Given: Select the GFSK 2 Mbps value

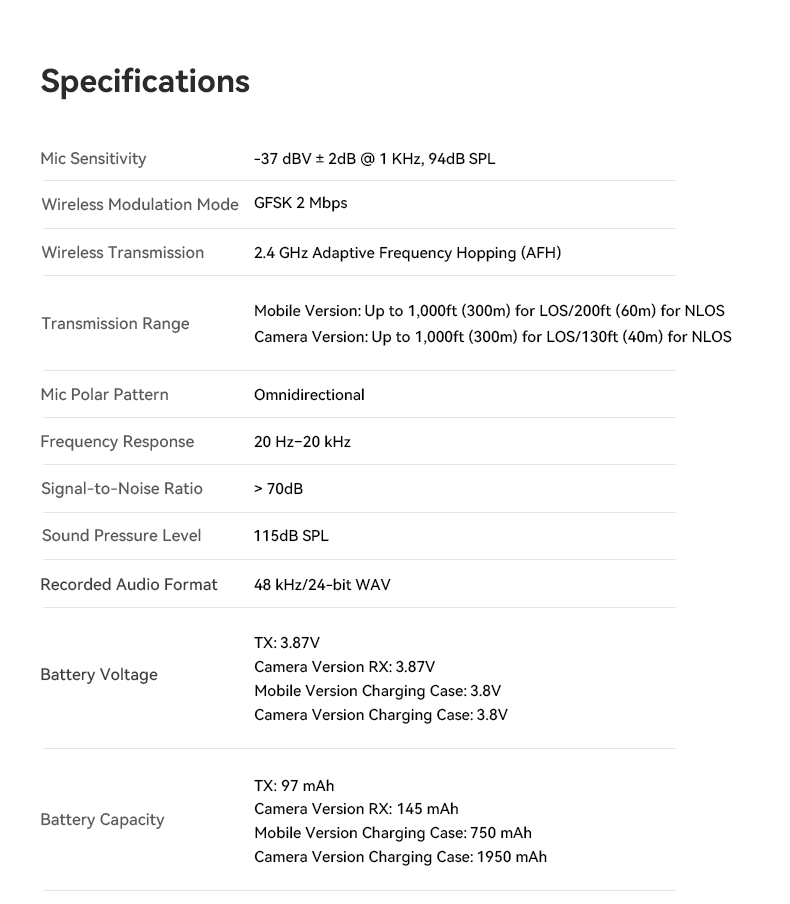Looking at the screenshot, I should 300,203.
